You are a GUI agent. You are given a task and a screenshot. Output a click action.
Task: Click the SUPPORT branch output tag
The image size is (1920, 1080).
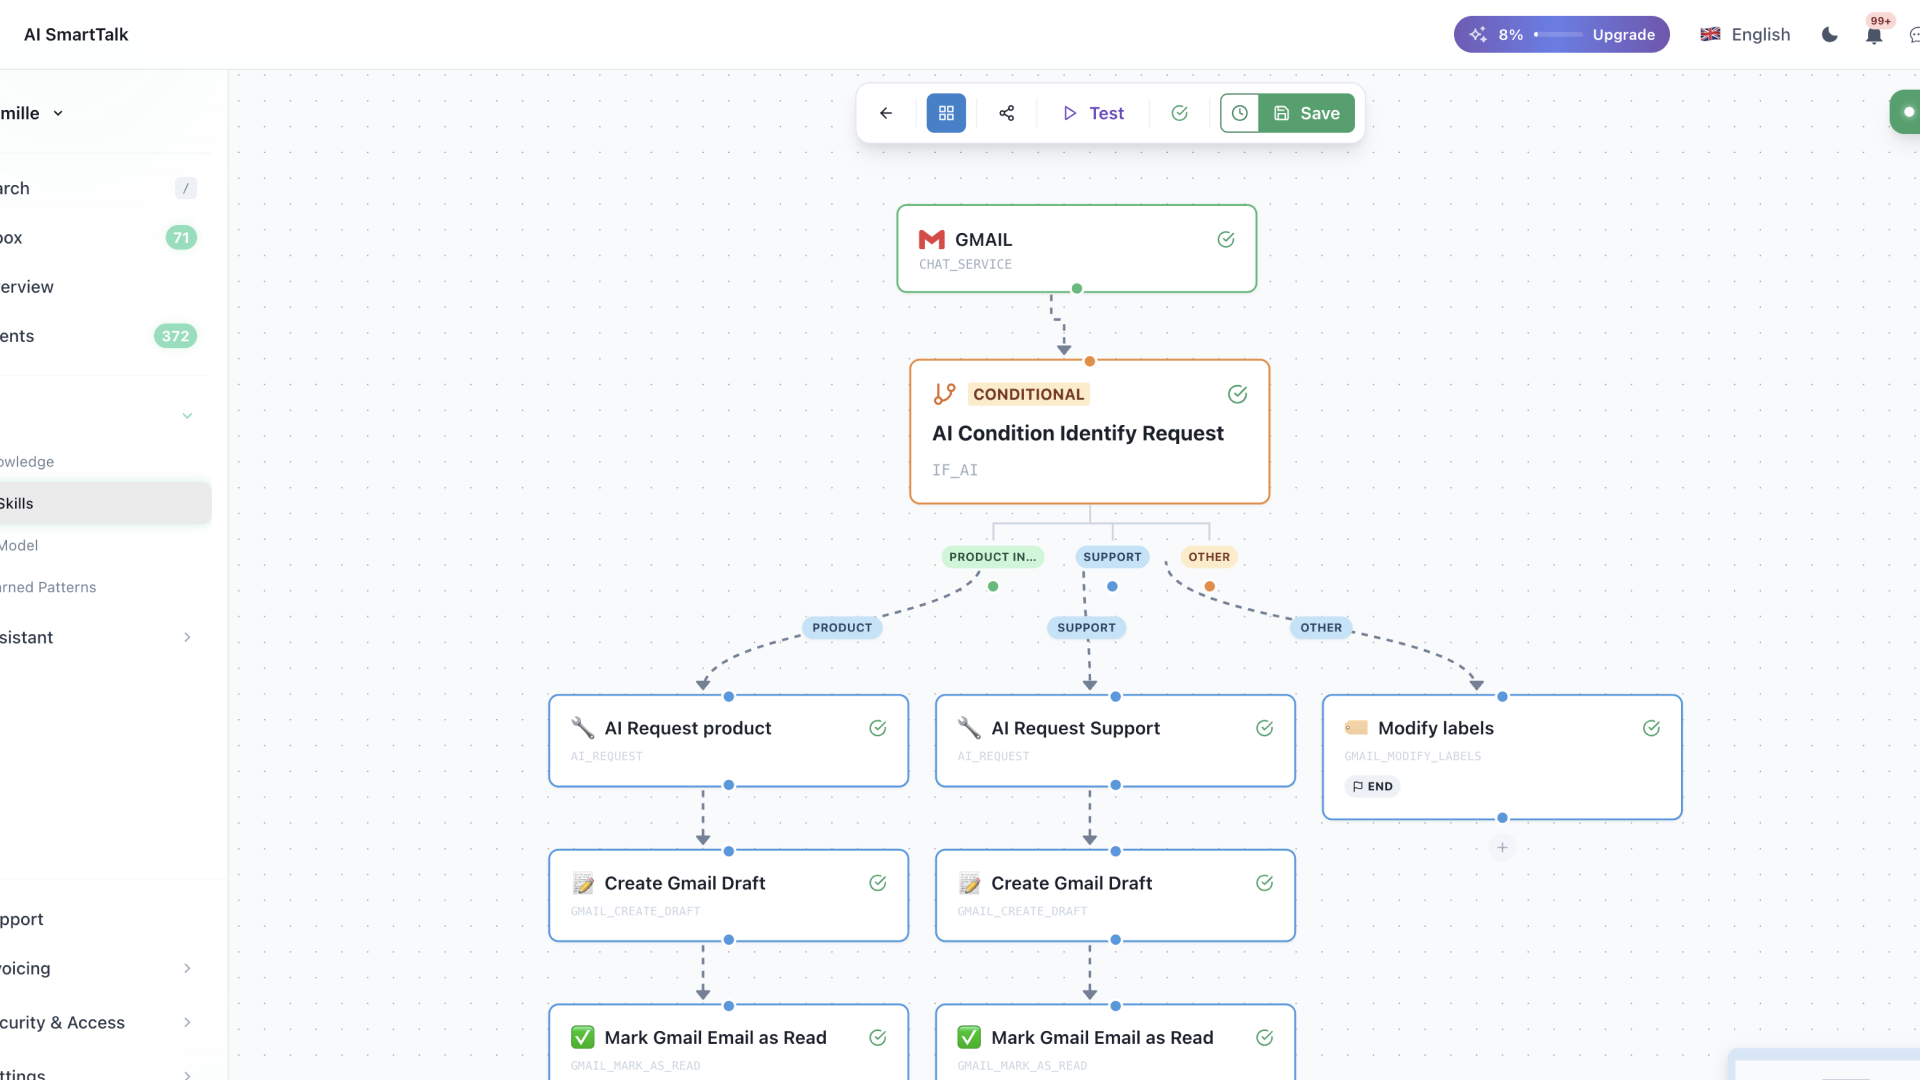(x=1112, y=557)
